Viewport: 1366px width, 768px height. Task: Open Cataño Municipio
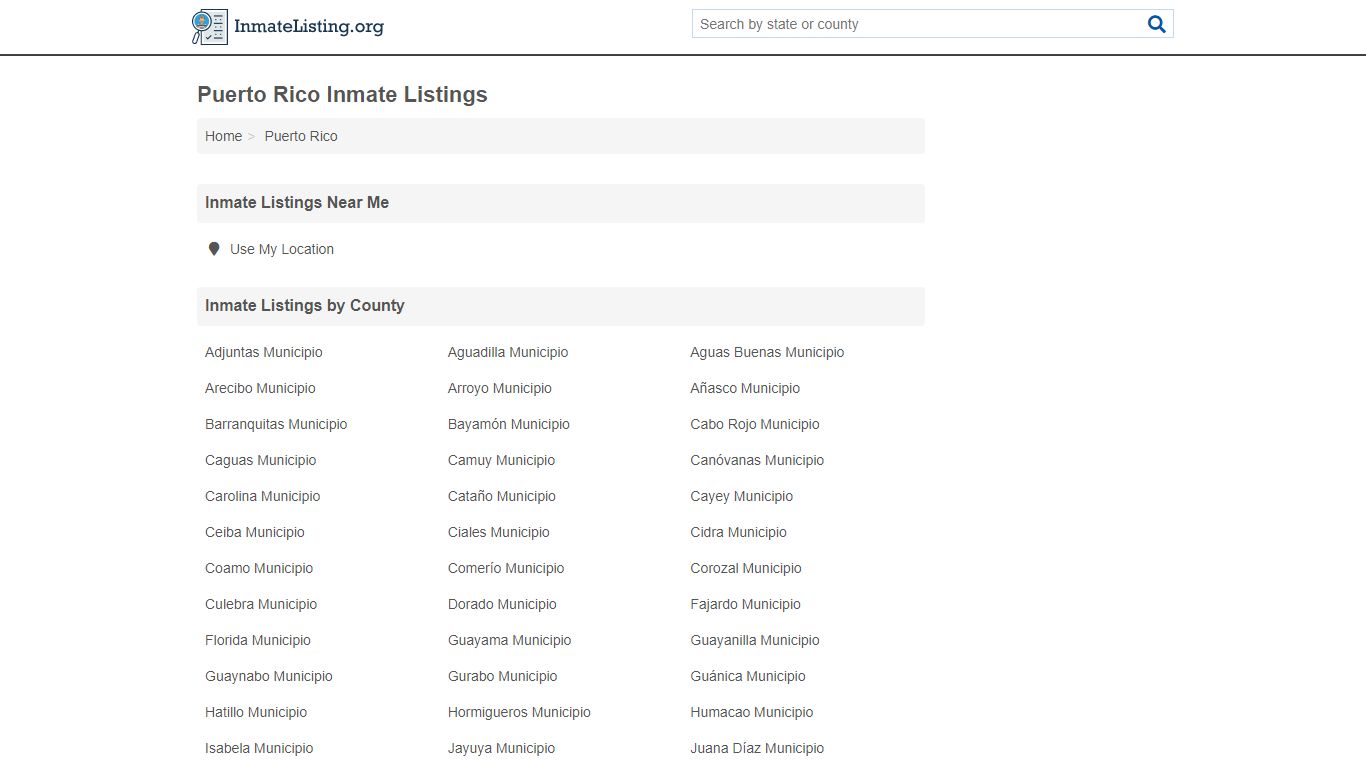[x=502, y=496]
